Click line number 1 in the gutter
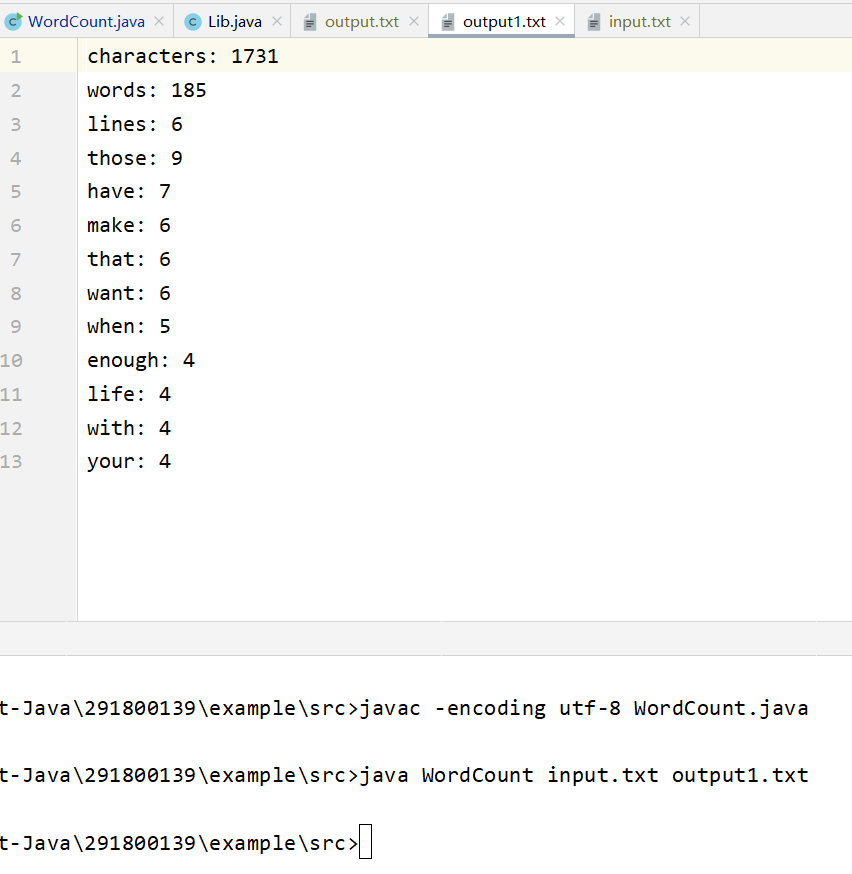The width and height of the screenshot is (852, 874). pos(15,57)
